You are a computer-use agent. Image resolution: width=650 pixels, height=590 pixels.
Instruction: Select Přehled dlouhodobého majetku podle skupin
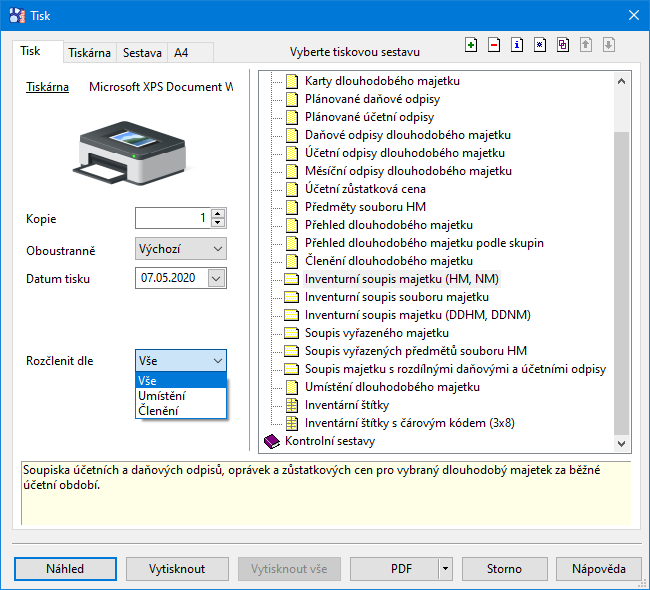(x=424, y=243)
